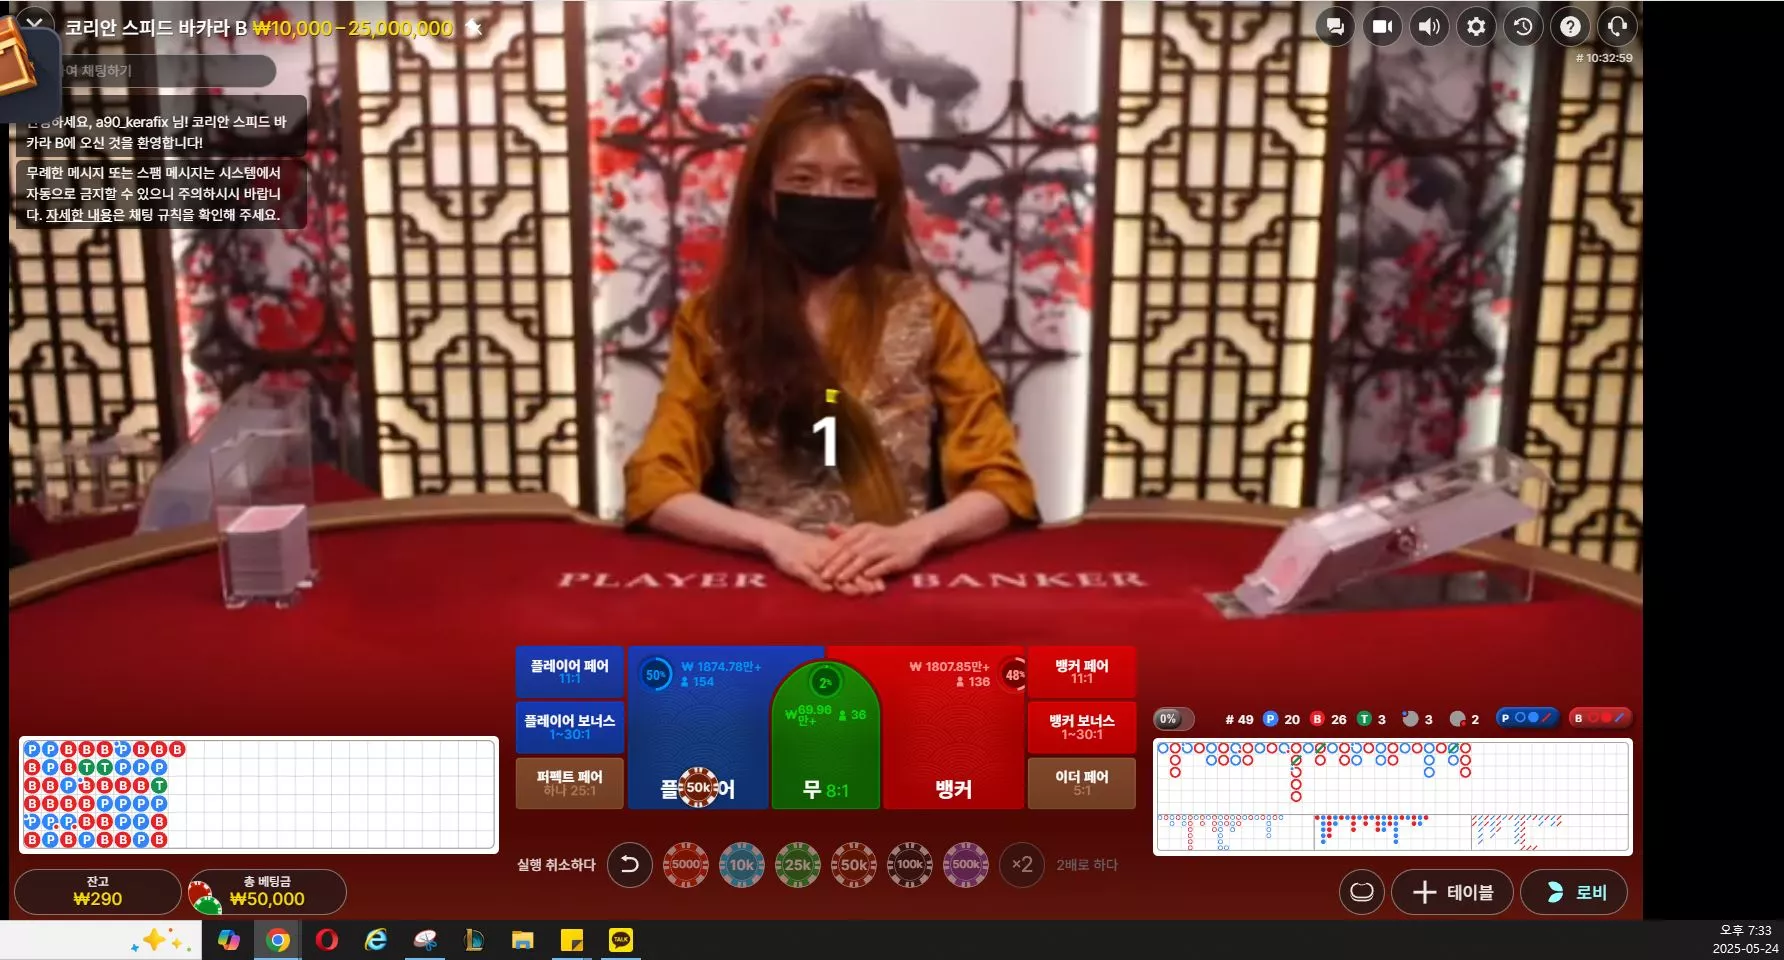Viewport: 1784px width, 960px height.
Task: Collapse the table with top-left chevron
Action: 34,20
